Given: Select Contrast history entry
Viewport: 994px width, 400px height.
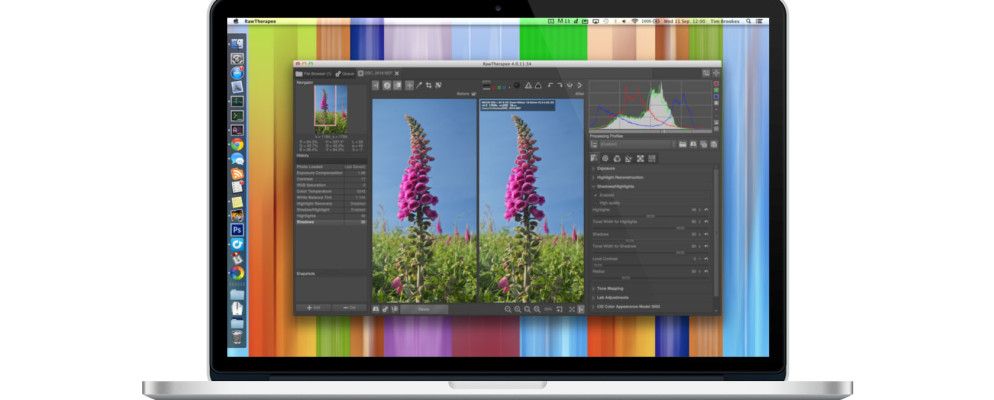Looking at the screenshot, I should tap(331, 179).
